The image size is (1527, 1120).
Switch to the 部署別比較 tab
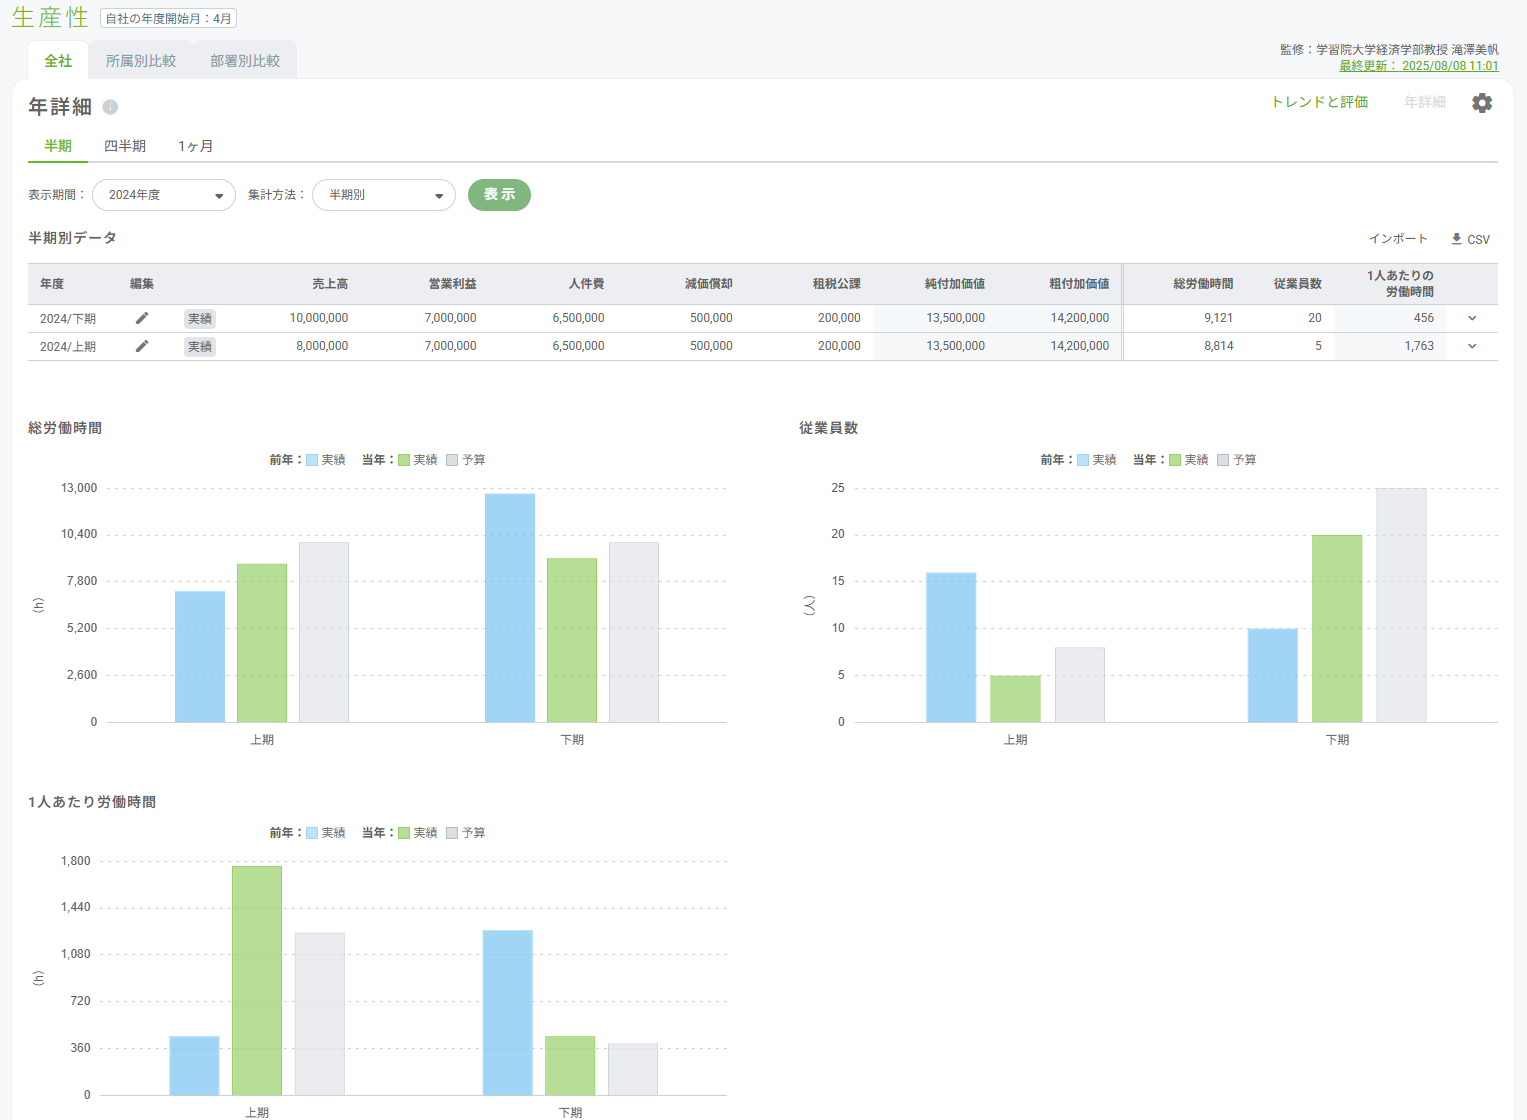[245, 61]
